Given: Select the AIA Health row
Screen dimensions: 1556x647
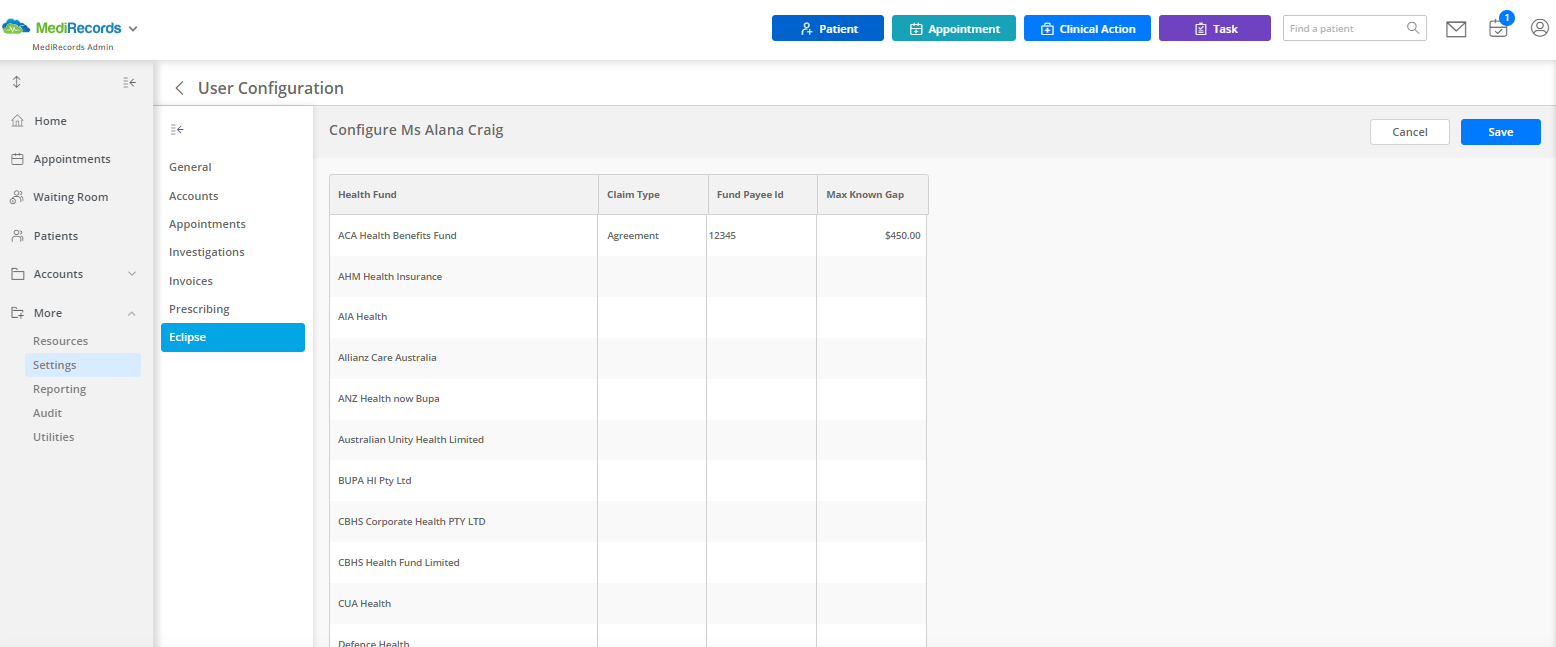Looking at the screenshot, I should point(628,317).
